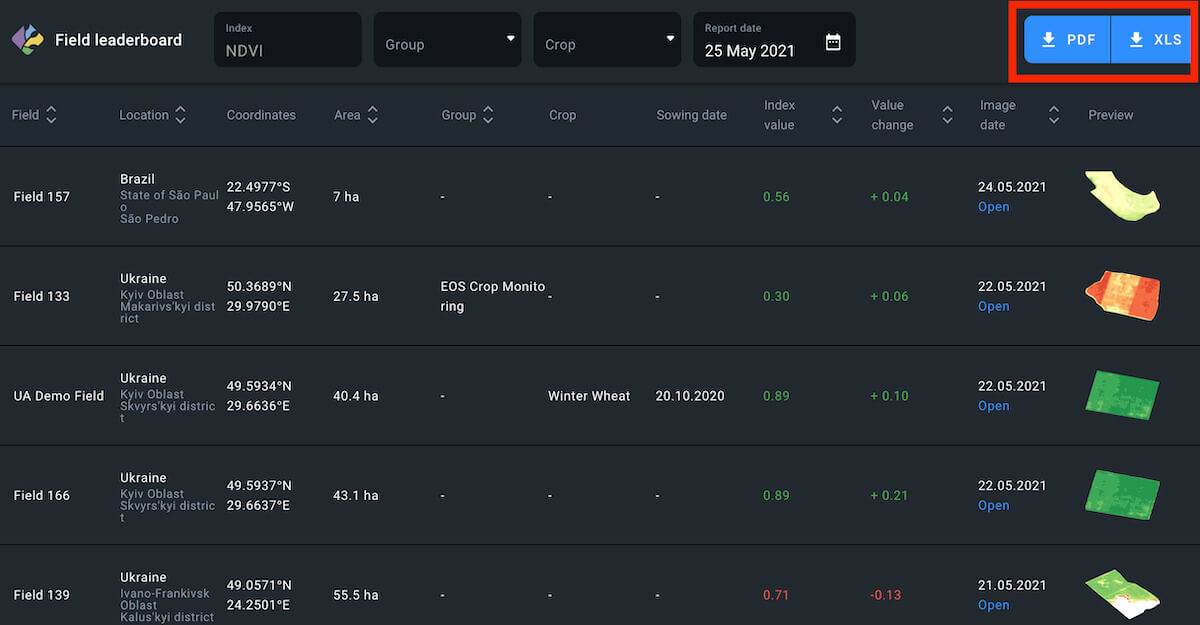Click the EOS app logo icon

(x=27, y=40)
